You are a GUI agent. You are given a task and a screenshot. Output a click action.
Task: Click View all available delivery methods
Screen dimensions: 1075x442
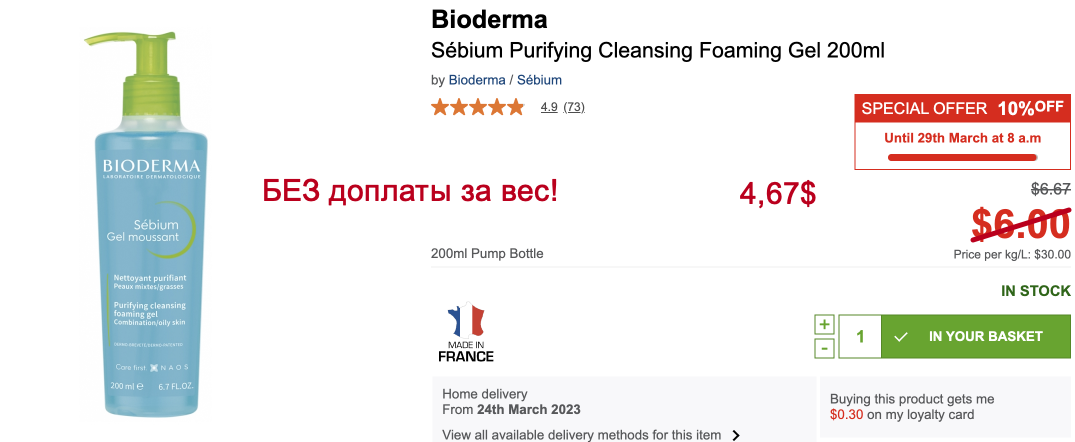click(581, 435)
